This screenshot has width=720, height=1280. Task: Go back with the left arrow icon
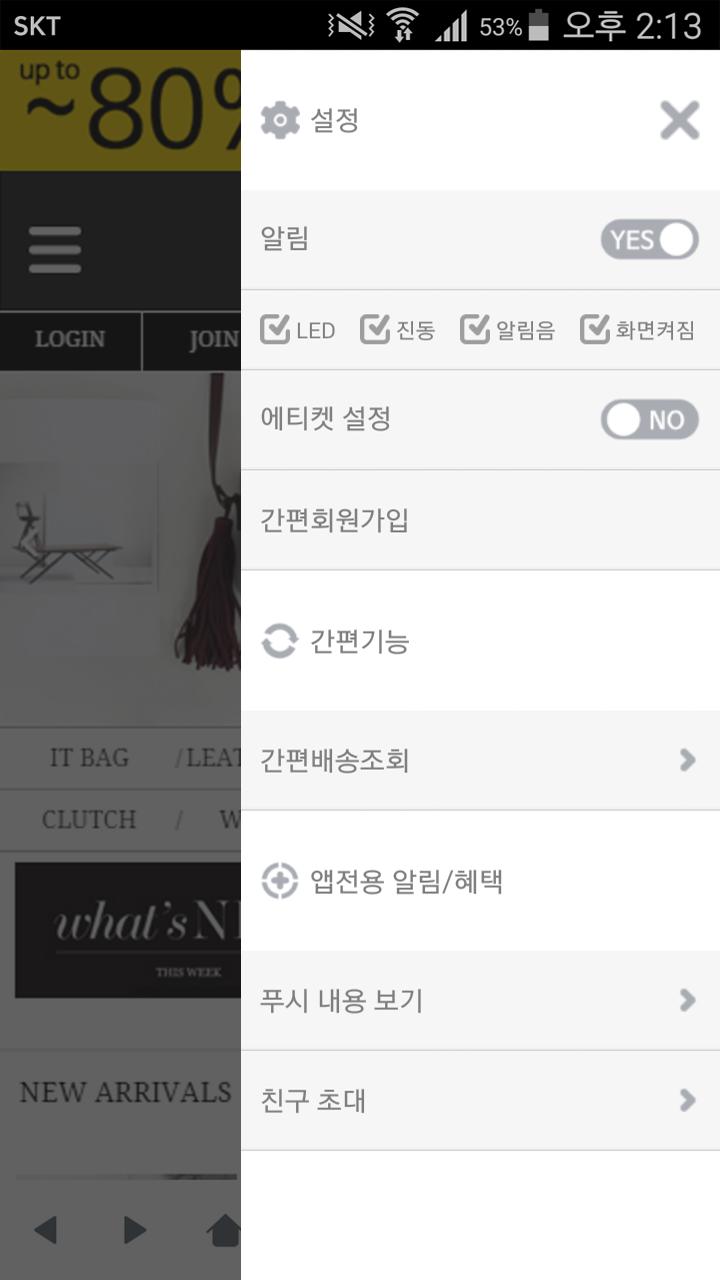[45, 1230]
